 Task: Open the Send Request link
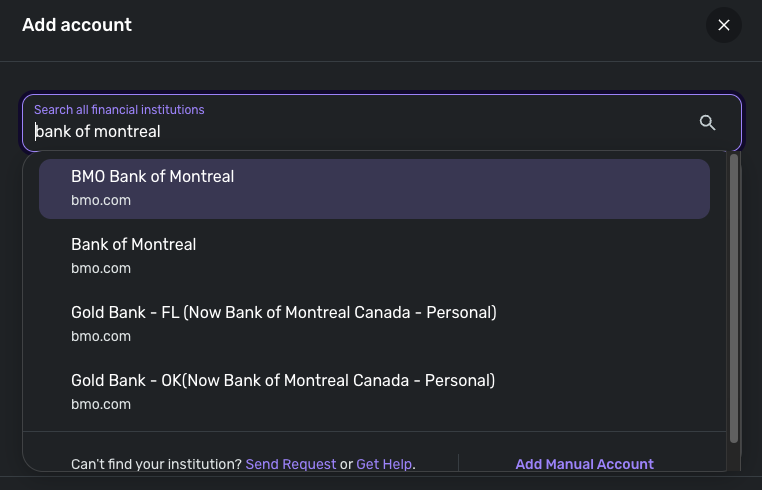[x=290, y=464]
